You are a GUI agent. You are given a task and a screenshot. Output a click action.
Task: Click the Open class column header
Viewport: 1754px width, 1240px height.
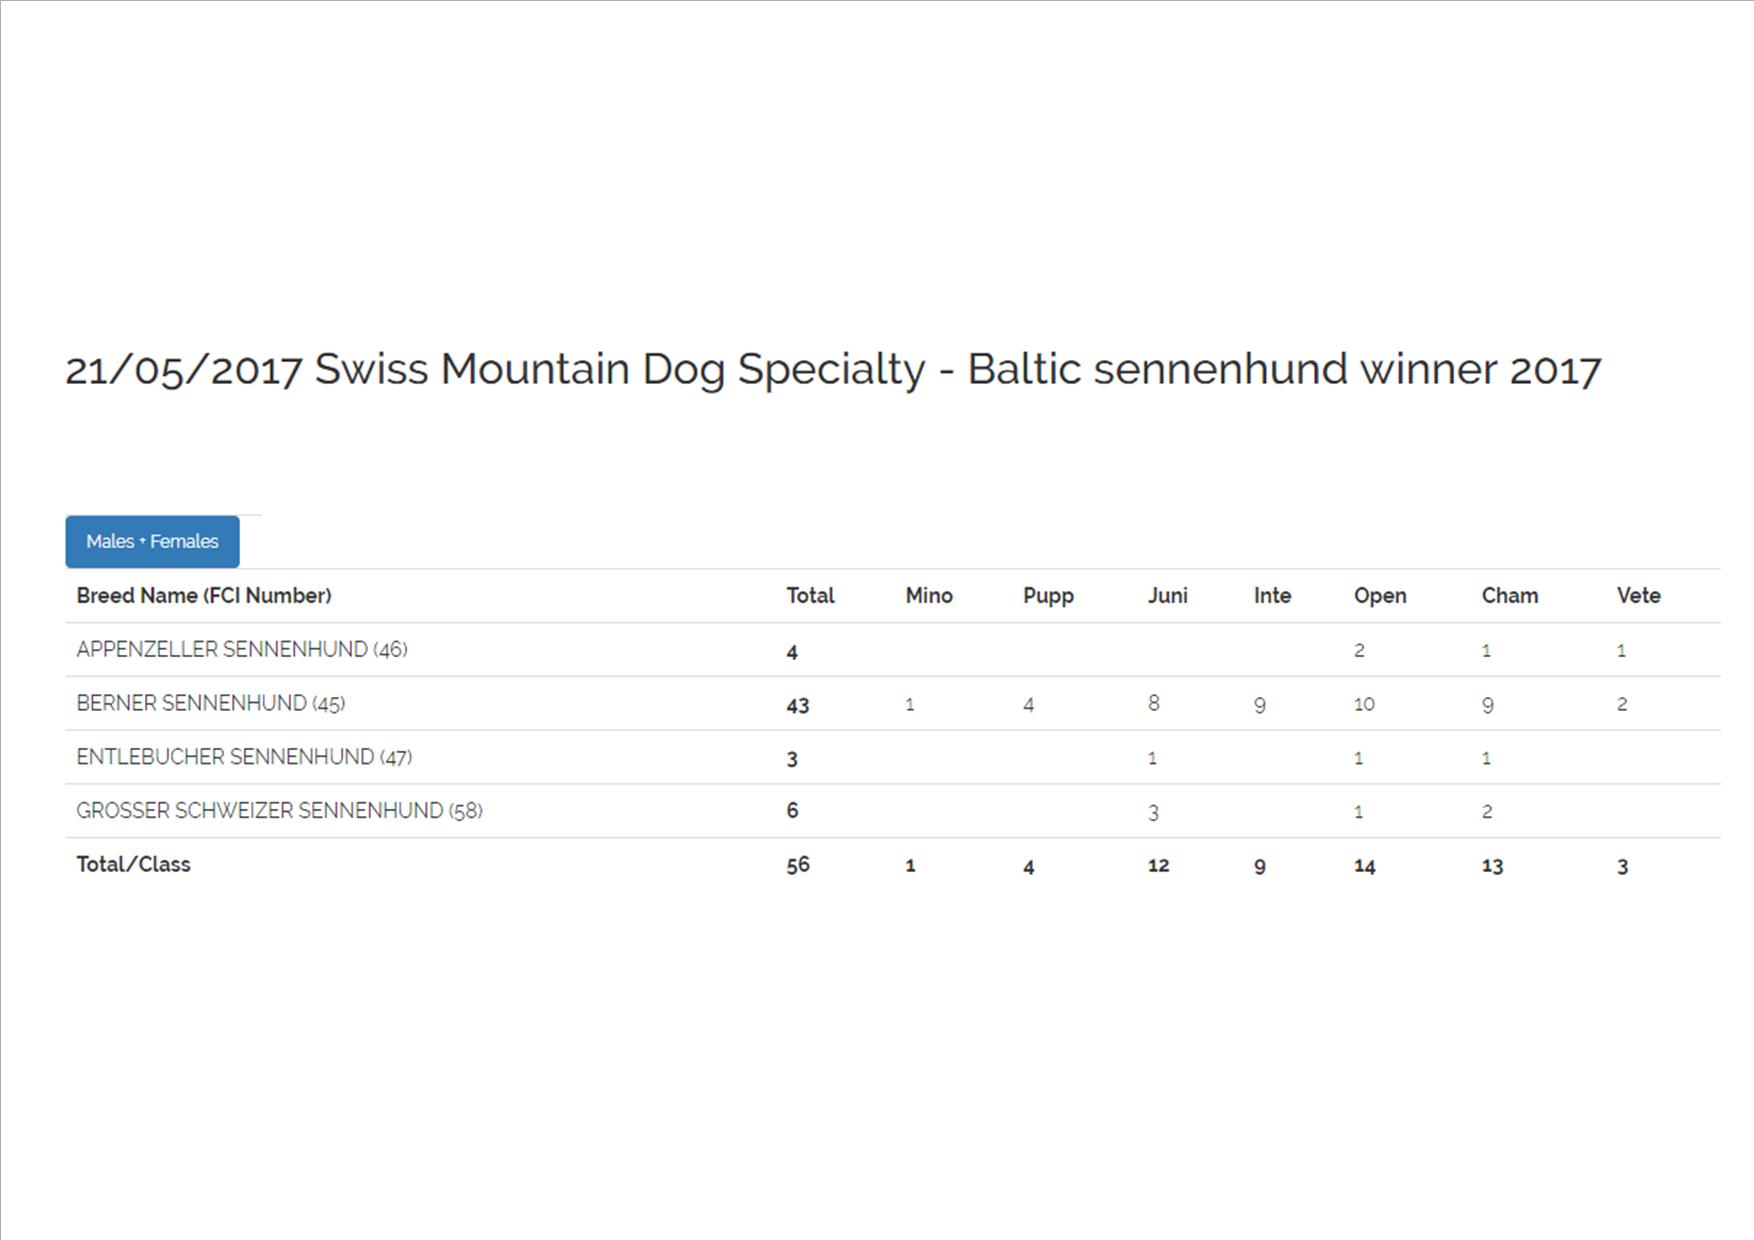pyautogui.click(x=1380, y=596)
